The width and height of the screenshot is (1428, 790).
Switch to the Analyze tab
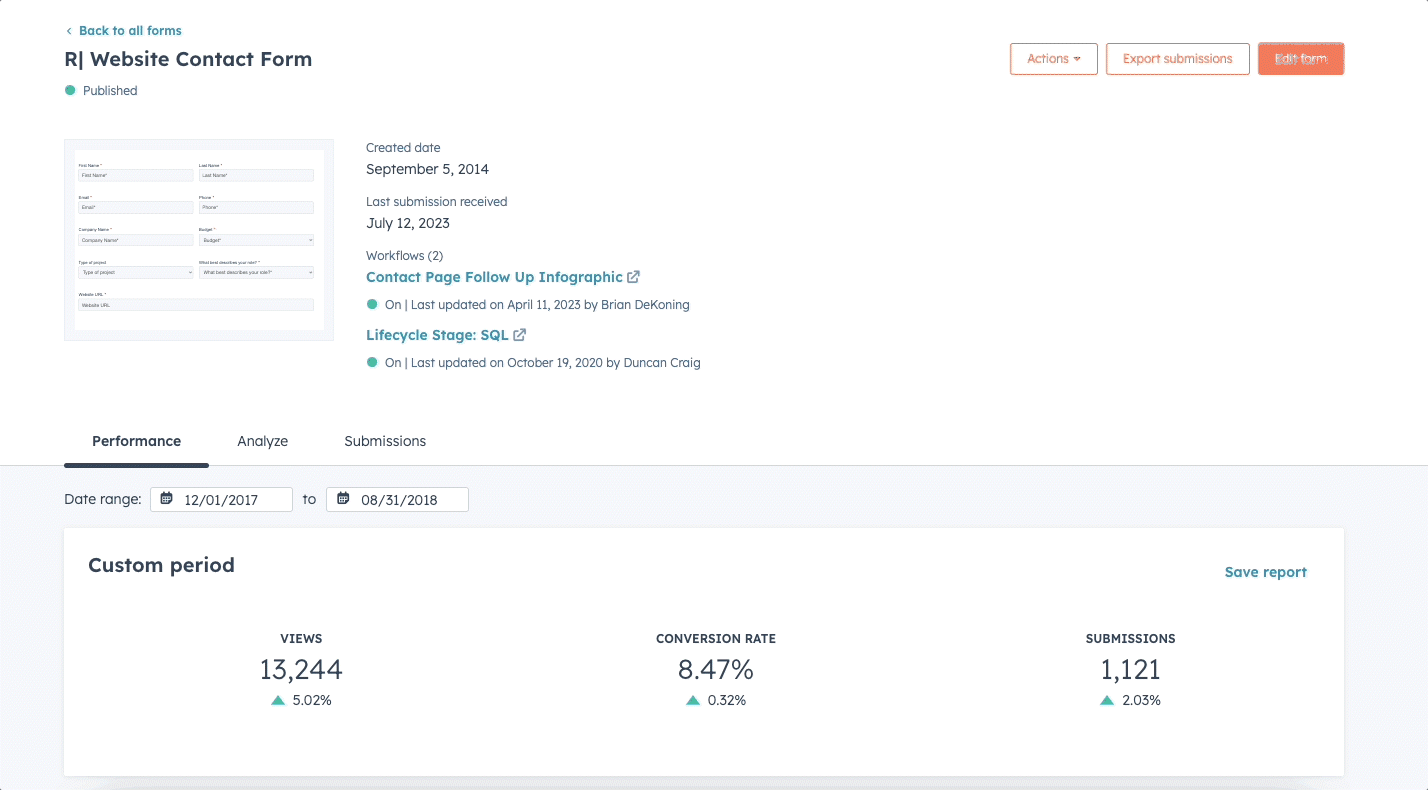click(262, 441)
